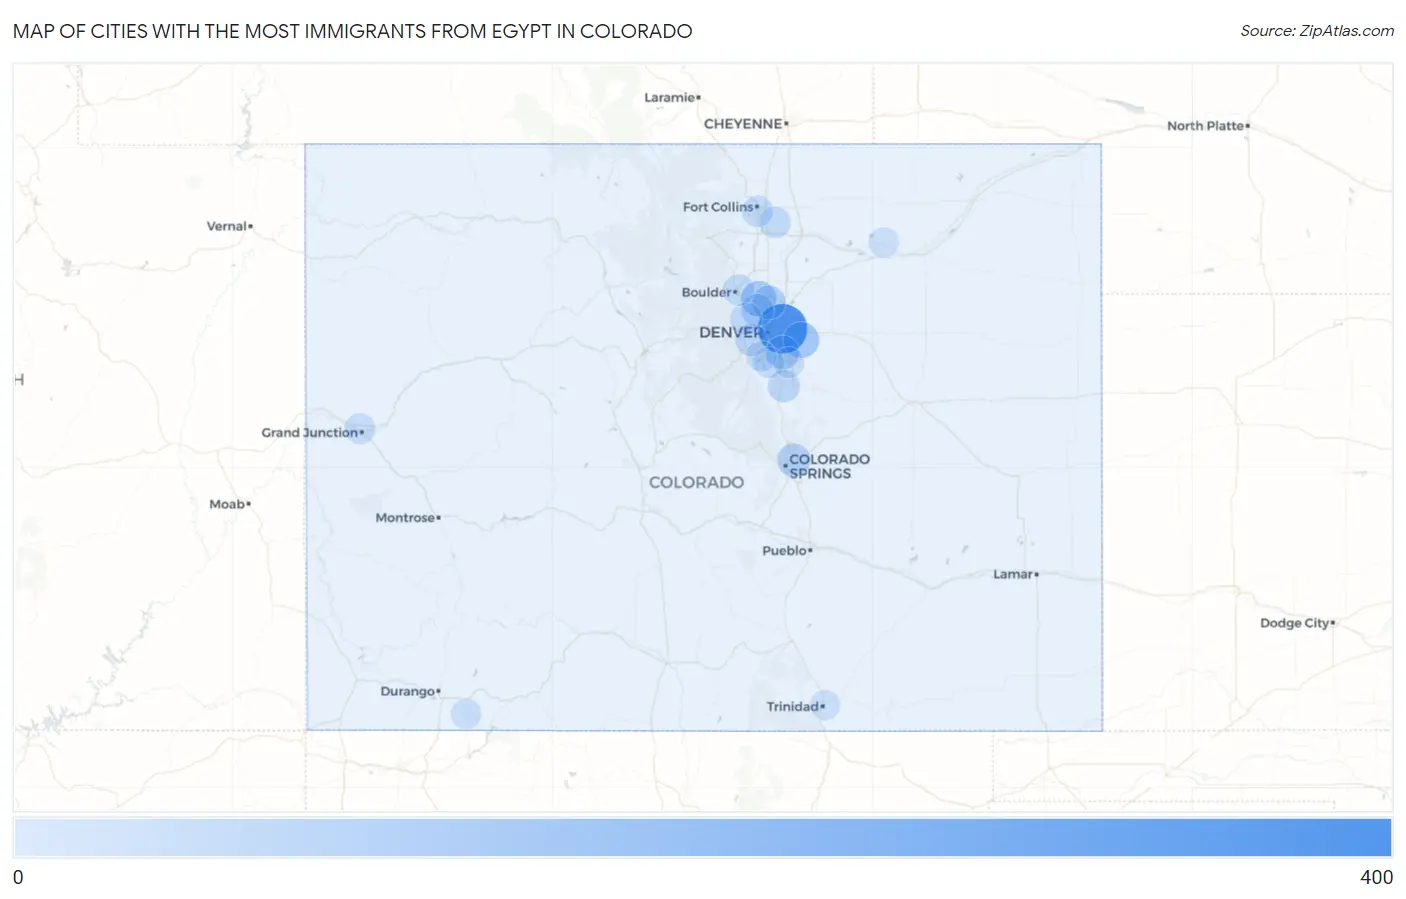Click the color gradient legend bar
1406x899 pixels.
(x=702, y=837)
